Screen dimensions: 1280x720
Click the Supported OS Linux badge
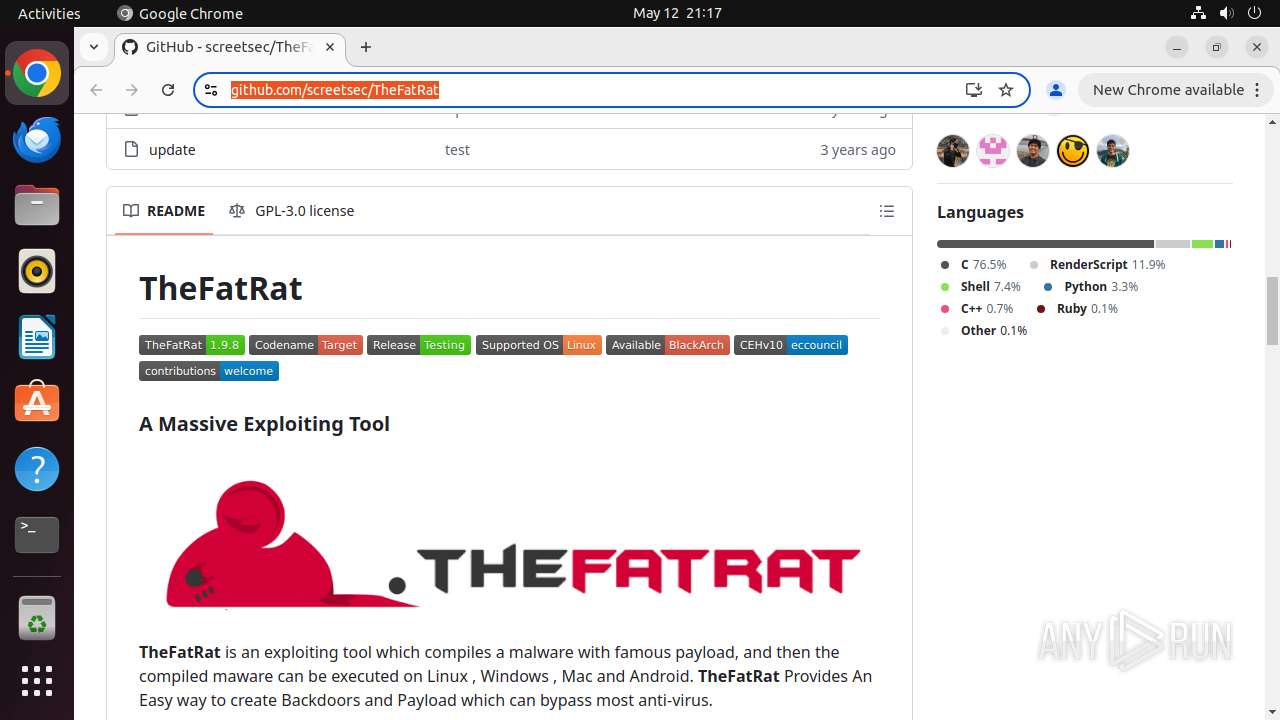539,345
